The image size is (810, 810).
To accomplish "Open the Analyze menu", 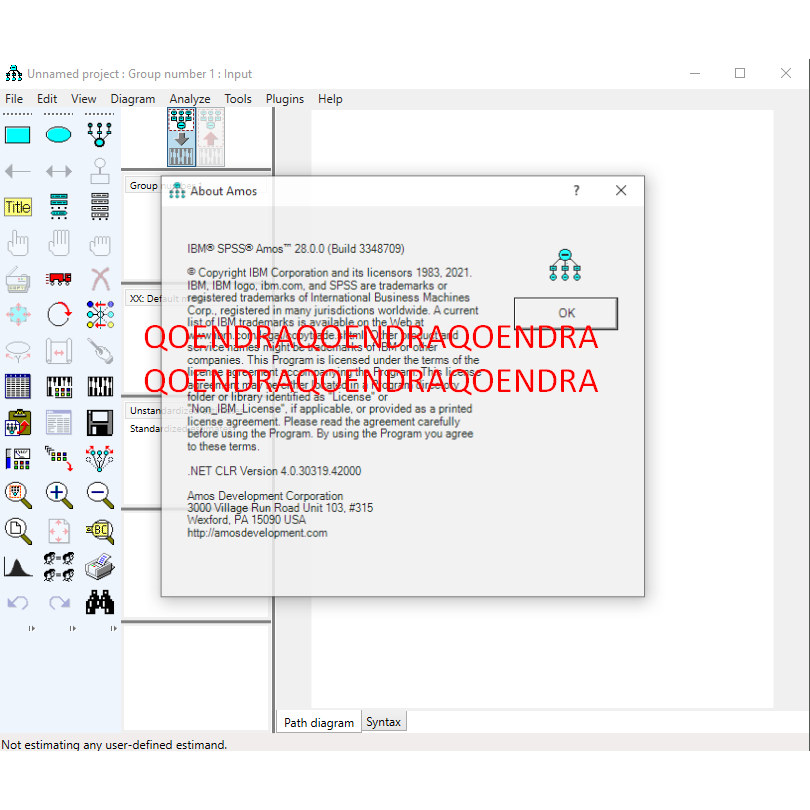I will point(189,99).
